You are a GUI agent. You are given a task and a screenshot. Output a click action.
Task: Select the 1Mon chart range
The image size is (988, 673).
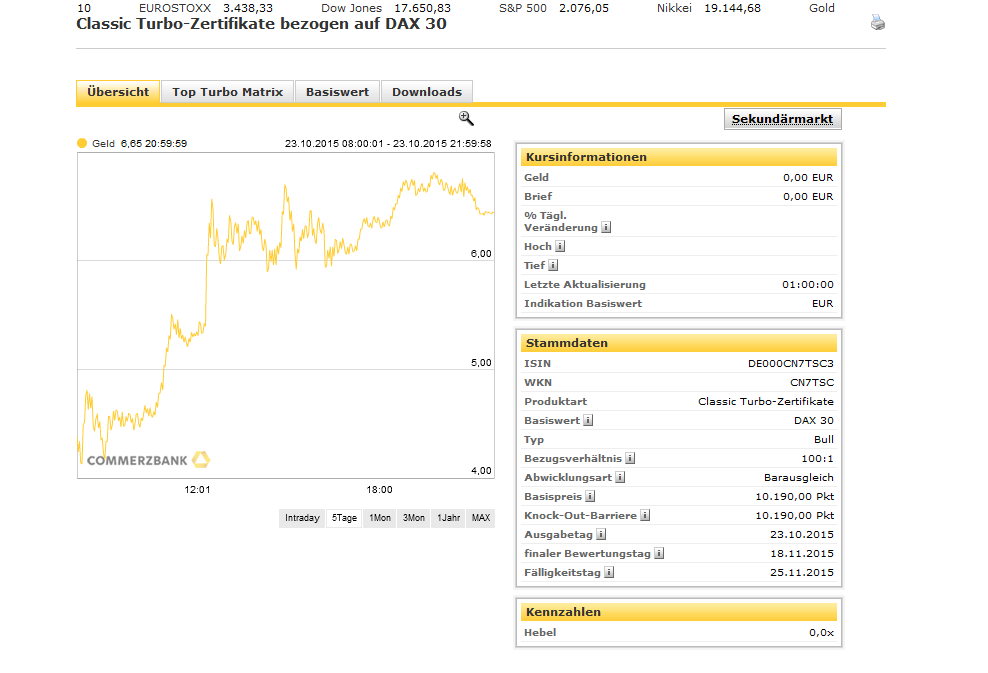tap(380, 518)
